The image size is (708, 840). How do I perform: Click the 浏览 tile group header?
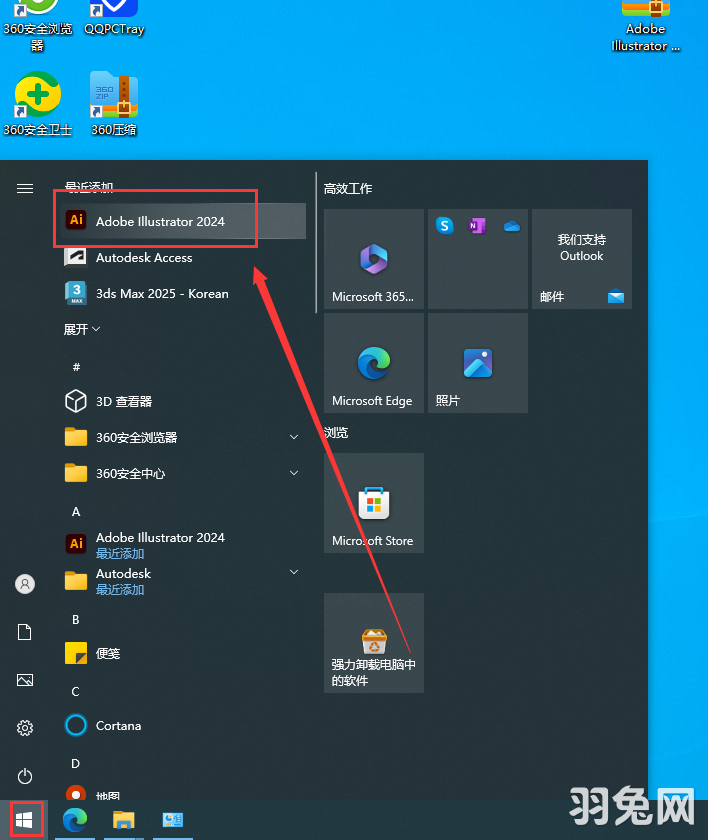(x=336, y=432)
